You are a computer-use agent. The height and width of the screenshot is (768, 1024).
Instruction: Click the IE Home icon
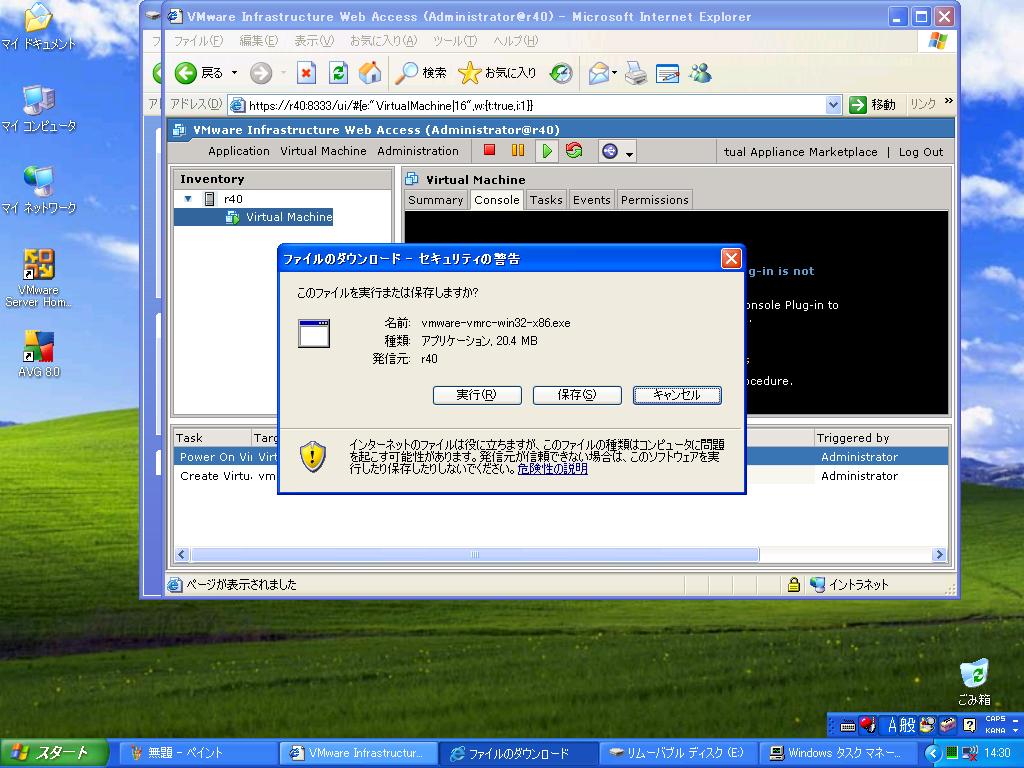coord(370,73)
